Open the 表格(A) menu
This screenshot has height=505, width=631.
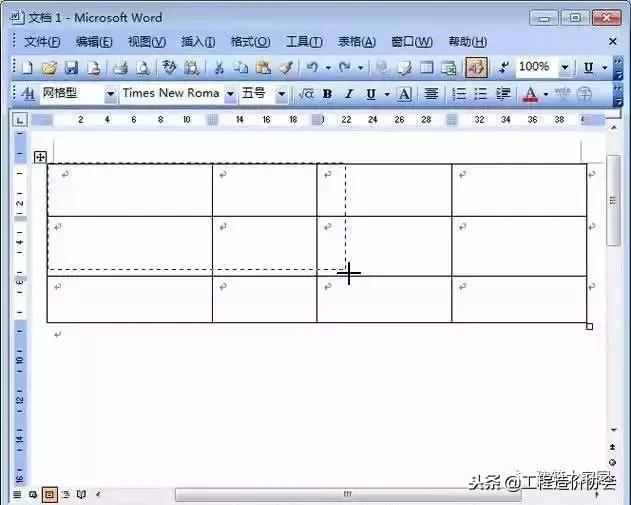pyautogui.click(x=357, y=41)
